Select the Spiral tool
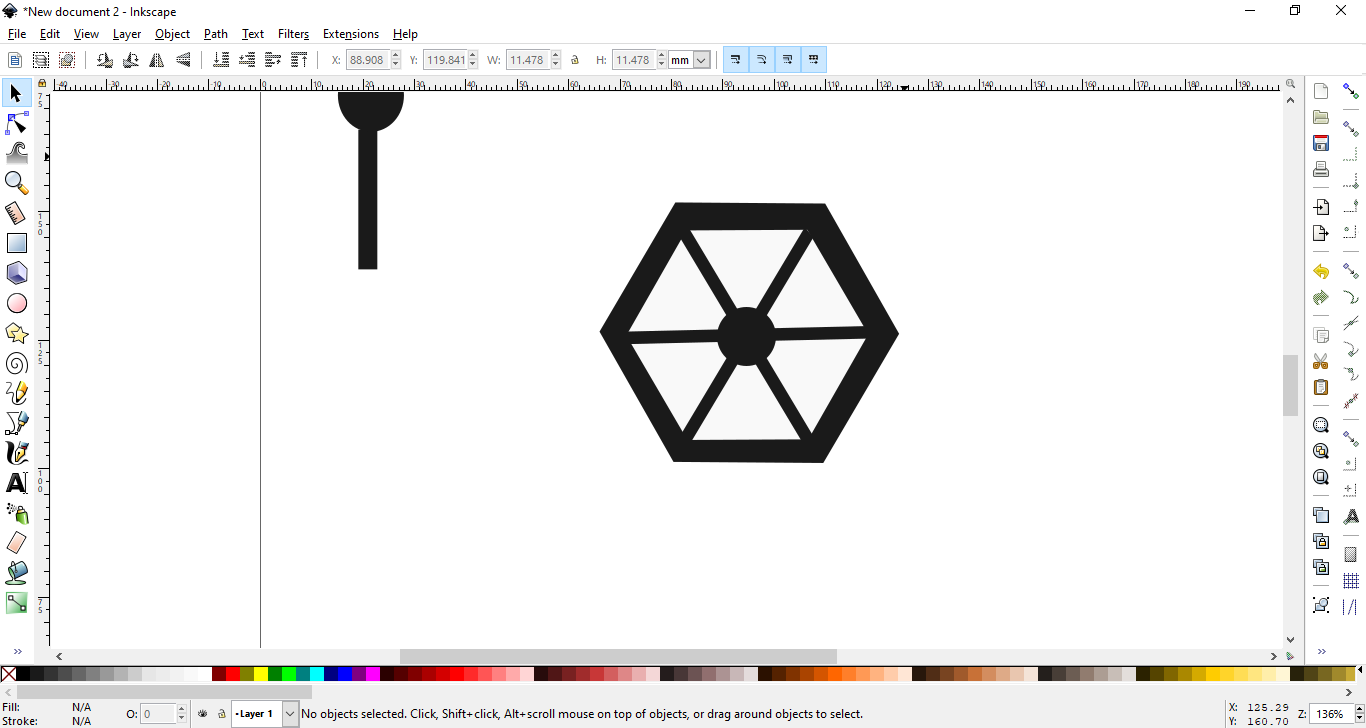The width and height of the screenshot is (1366, 728). [16, 363]
